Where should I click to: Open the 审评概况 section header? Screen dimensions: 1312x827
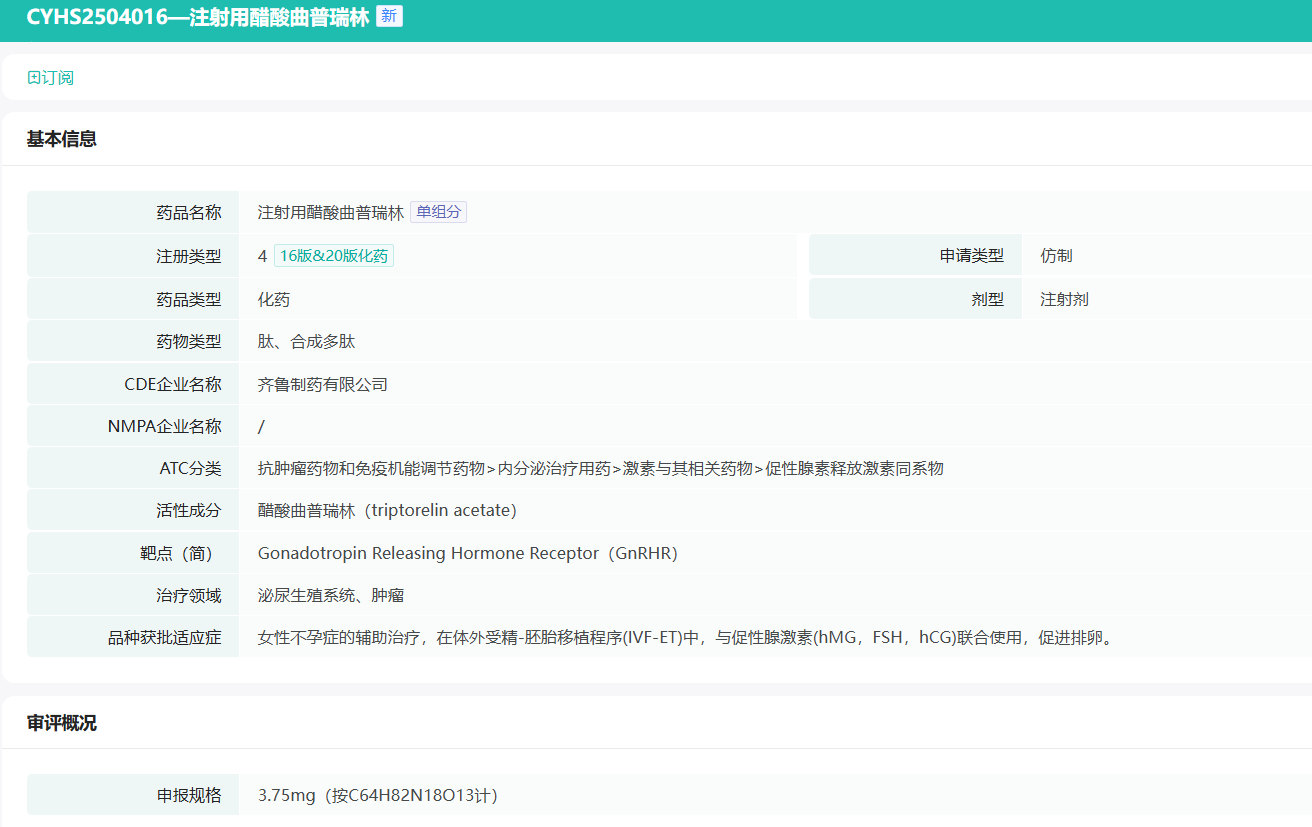[62, 722]
